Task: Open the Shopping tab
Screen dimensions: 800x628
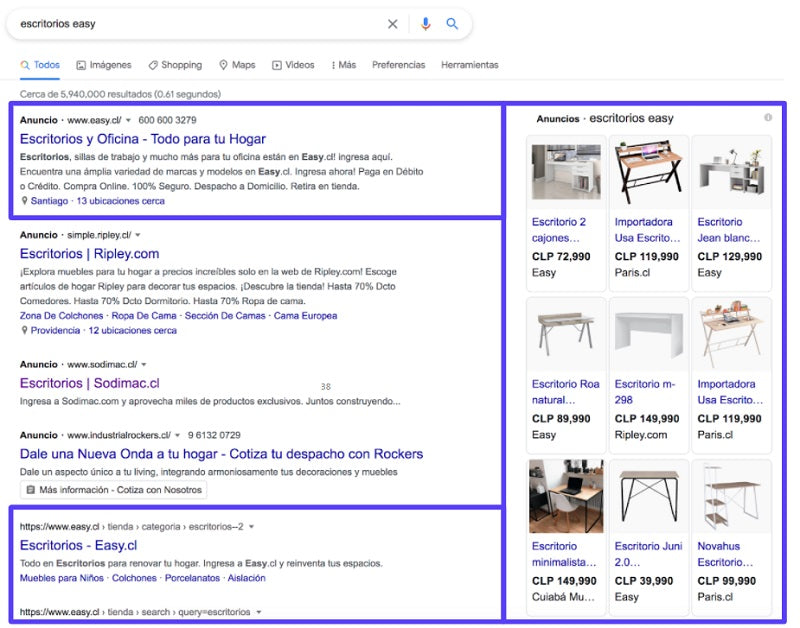Action: (175, 65)
